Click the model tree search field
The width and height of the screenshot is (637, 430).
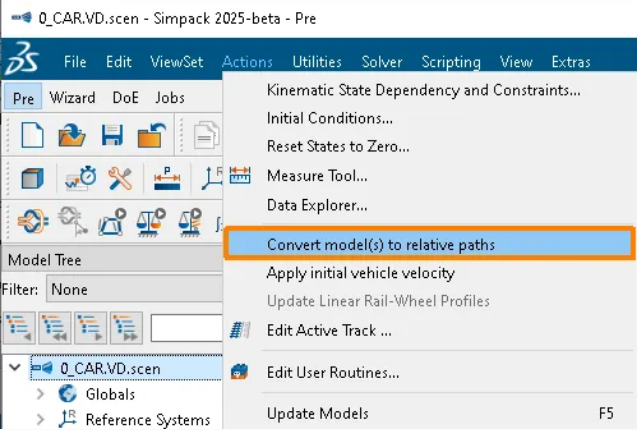tap(186, 328)
